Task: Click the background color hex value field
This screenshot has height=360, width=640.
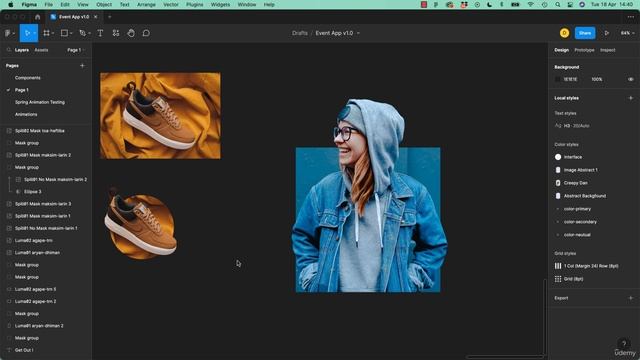Action: pyautogui.click(x=570, y=79)
